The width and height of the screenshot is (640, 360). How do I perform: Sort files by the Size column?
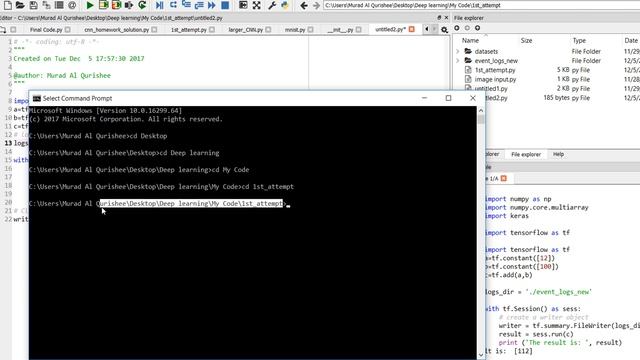[526, 40]
